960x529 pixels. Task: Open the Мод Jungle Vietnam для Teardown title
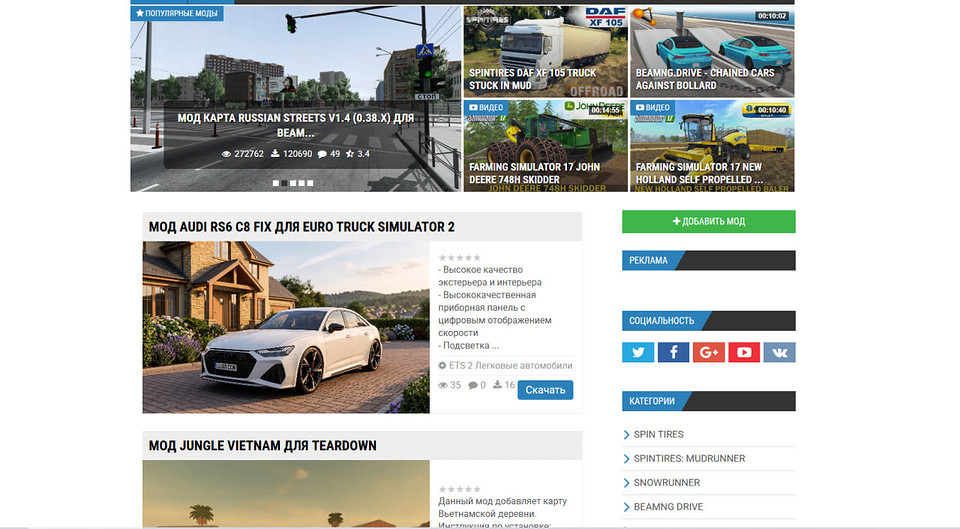click(263, 446)
